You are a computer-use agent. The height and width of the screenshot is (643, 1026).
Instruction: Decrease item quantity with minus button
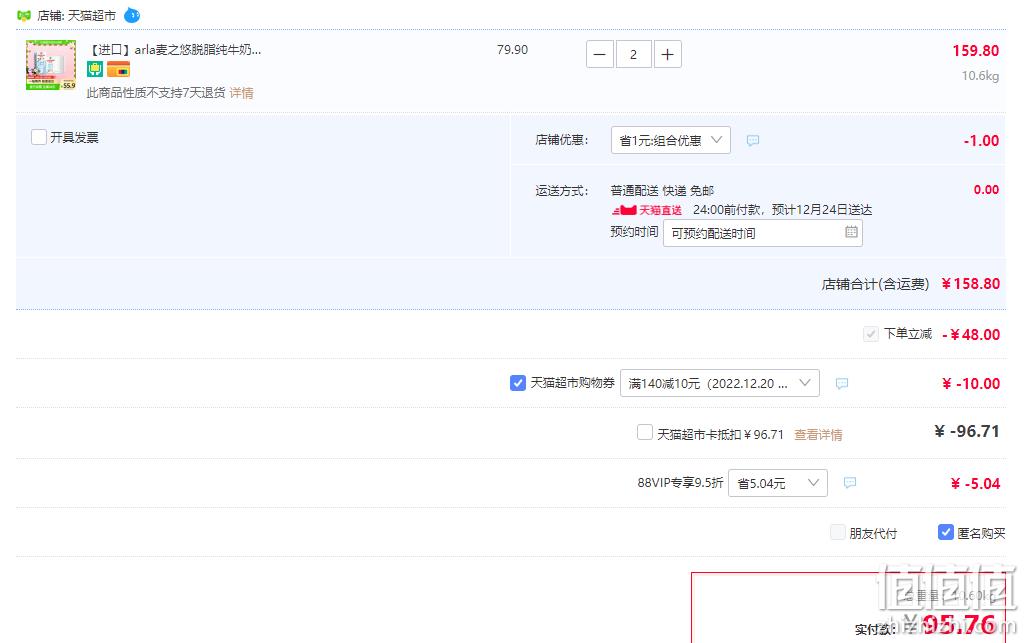(599, 54)
